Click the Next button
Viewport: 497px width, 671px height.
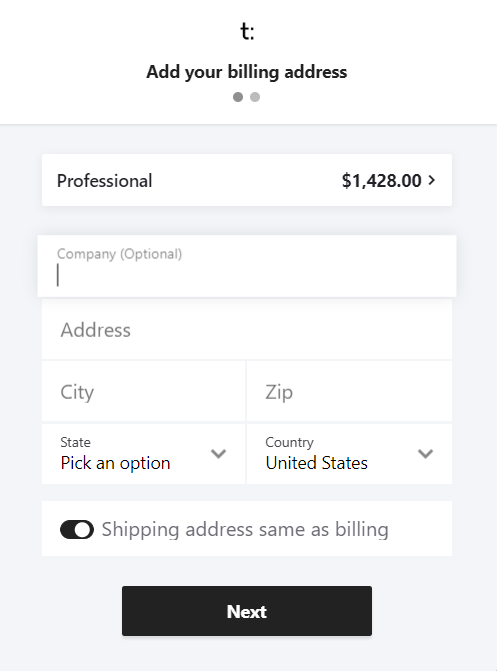click(x=247, y=611)
